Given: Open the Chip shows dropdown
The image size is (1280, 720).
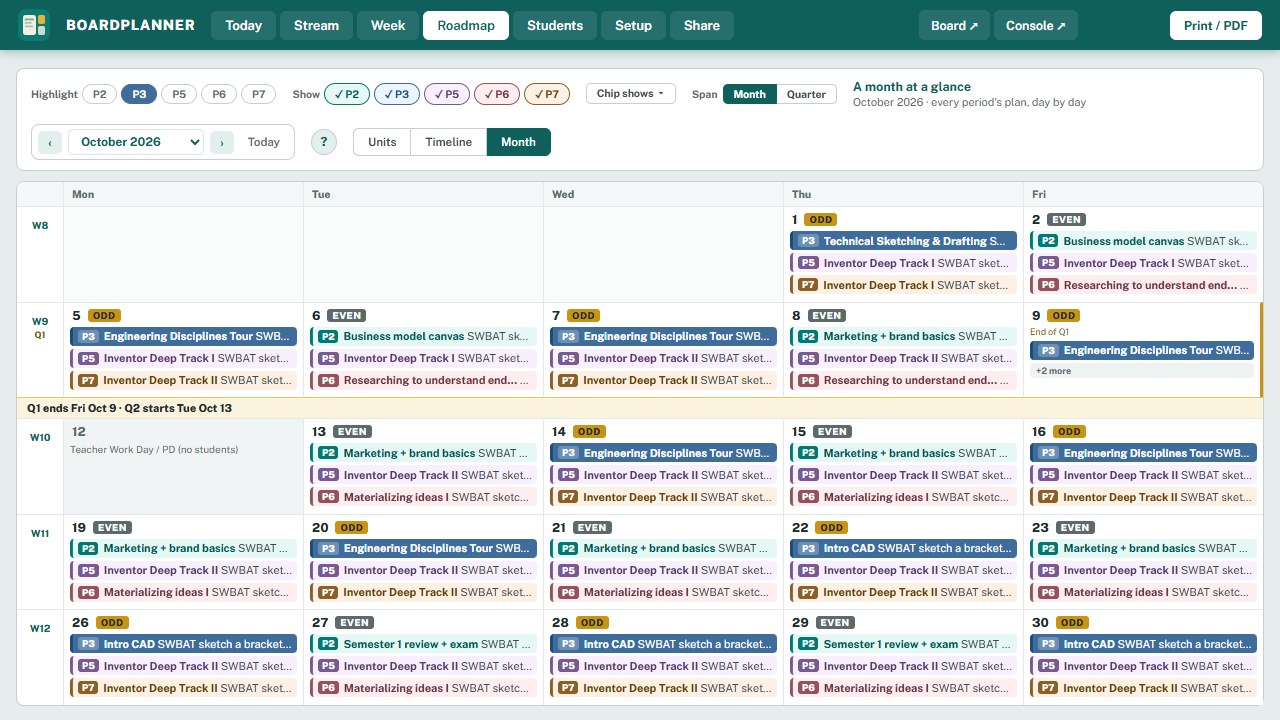Looking at the screenshot, I should coord(631,94).
